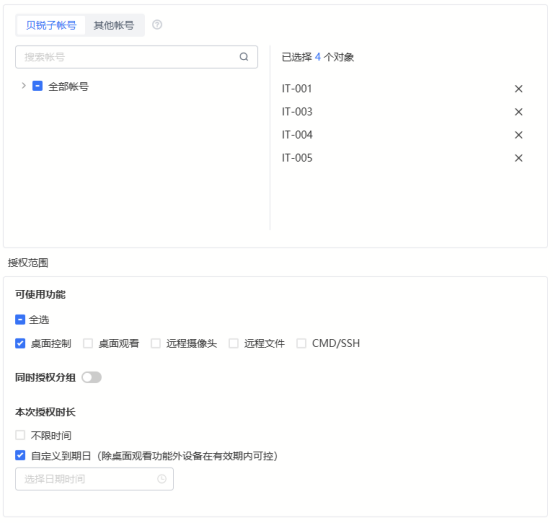Remove IT-003 from selected objects

[x=518, y=112]
